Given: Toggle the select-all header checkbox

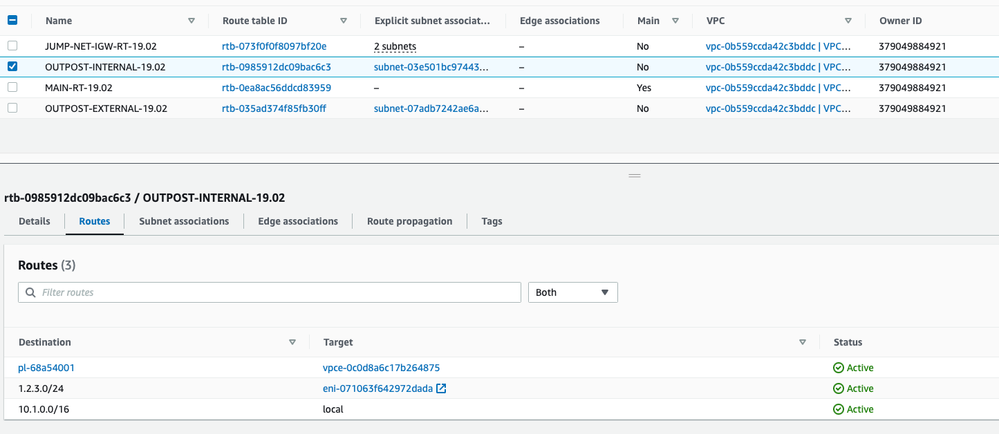Looking at the screenshot, I should (x=13, y=20).
